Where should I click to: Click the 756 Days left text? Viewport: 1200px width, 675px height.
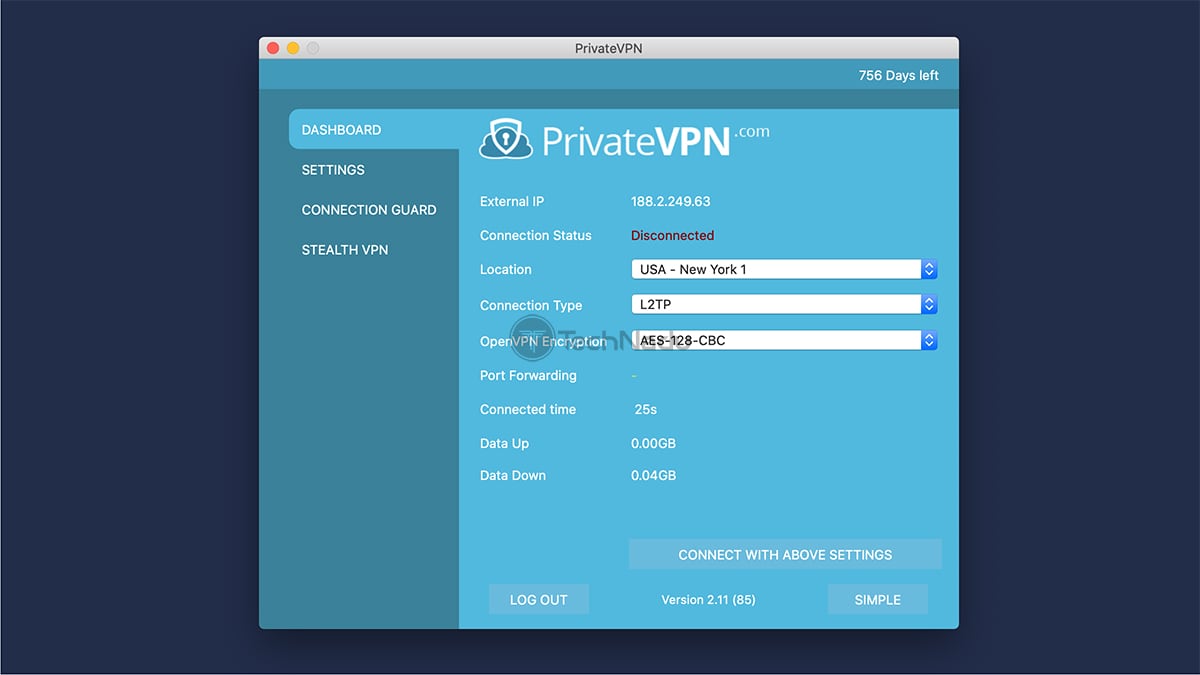(899, 75)
